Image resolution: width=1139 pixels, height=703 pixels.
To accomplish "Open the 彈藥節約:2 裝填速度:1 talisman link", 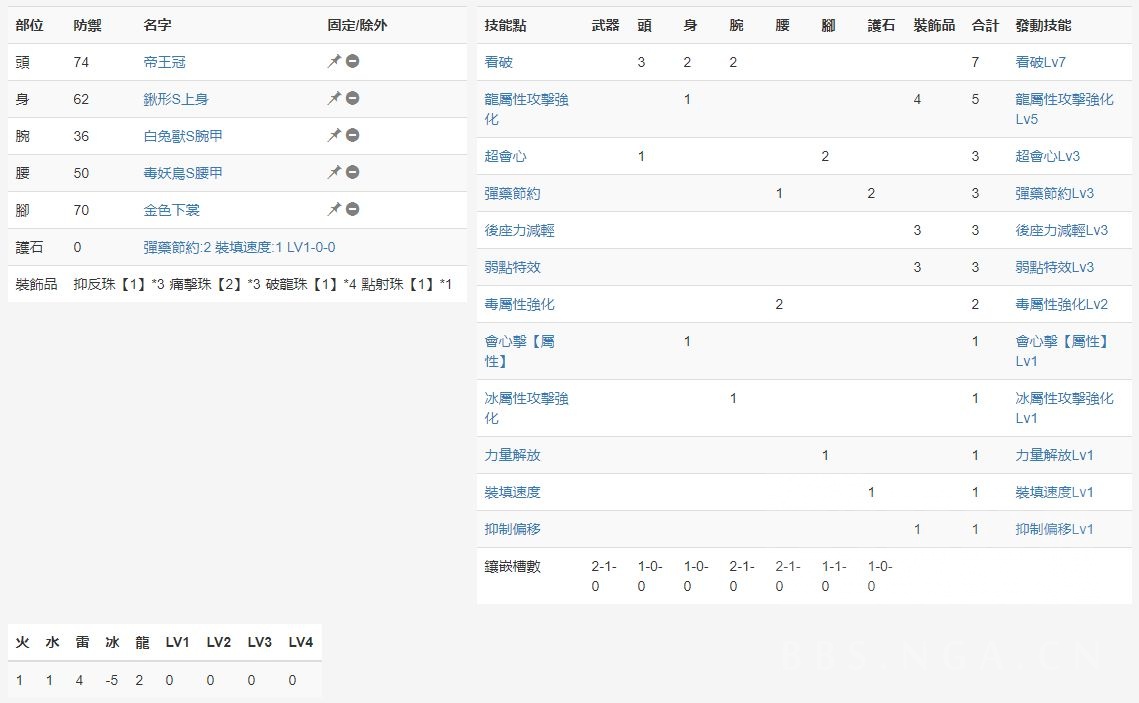I will 239,248.
